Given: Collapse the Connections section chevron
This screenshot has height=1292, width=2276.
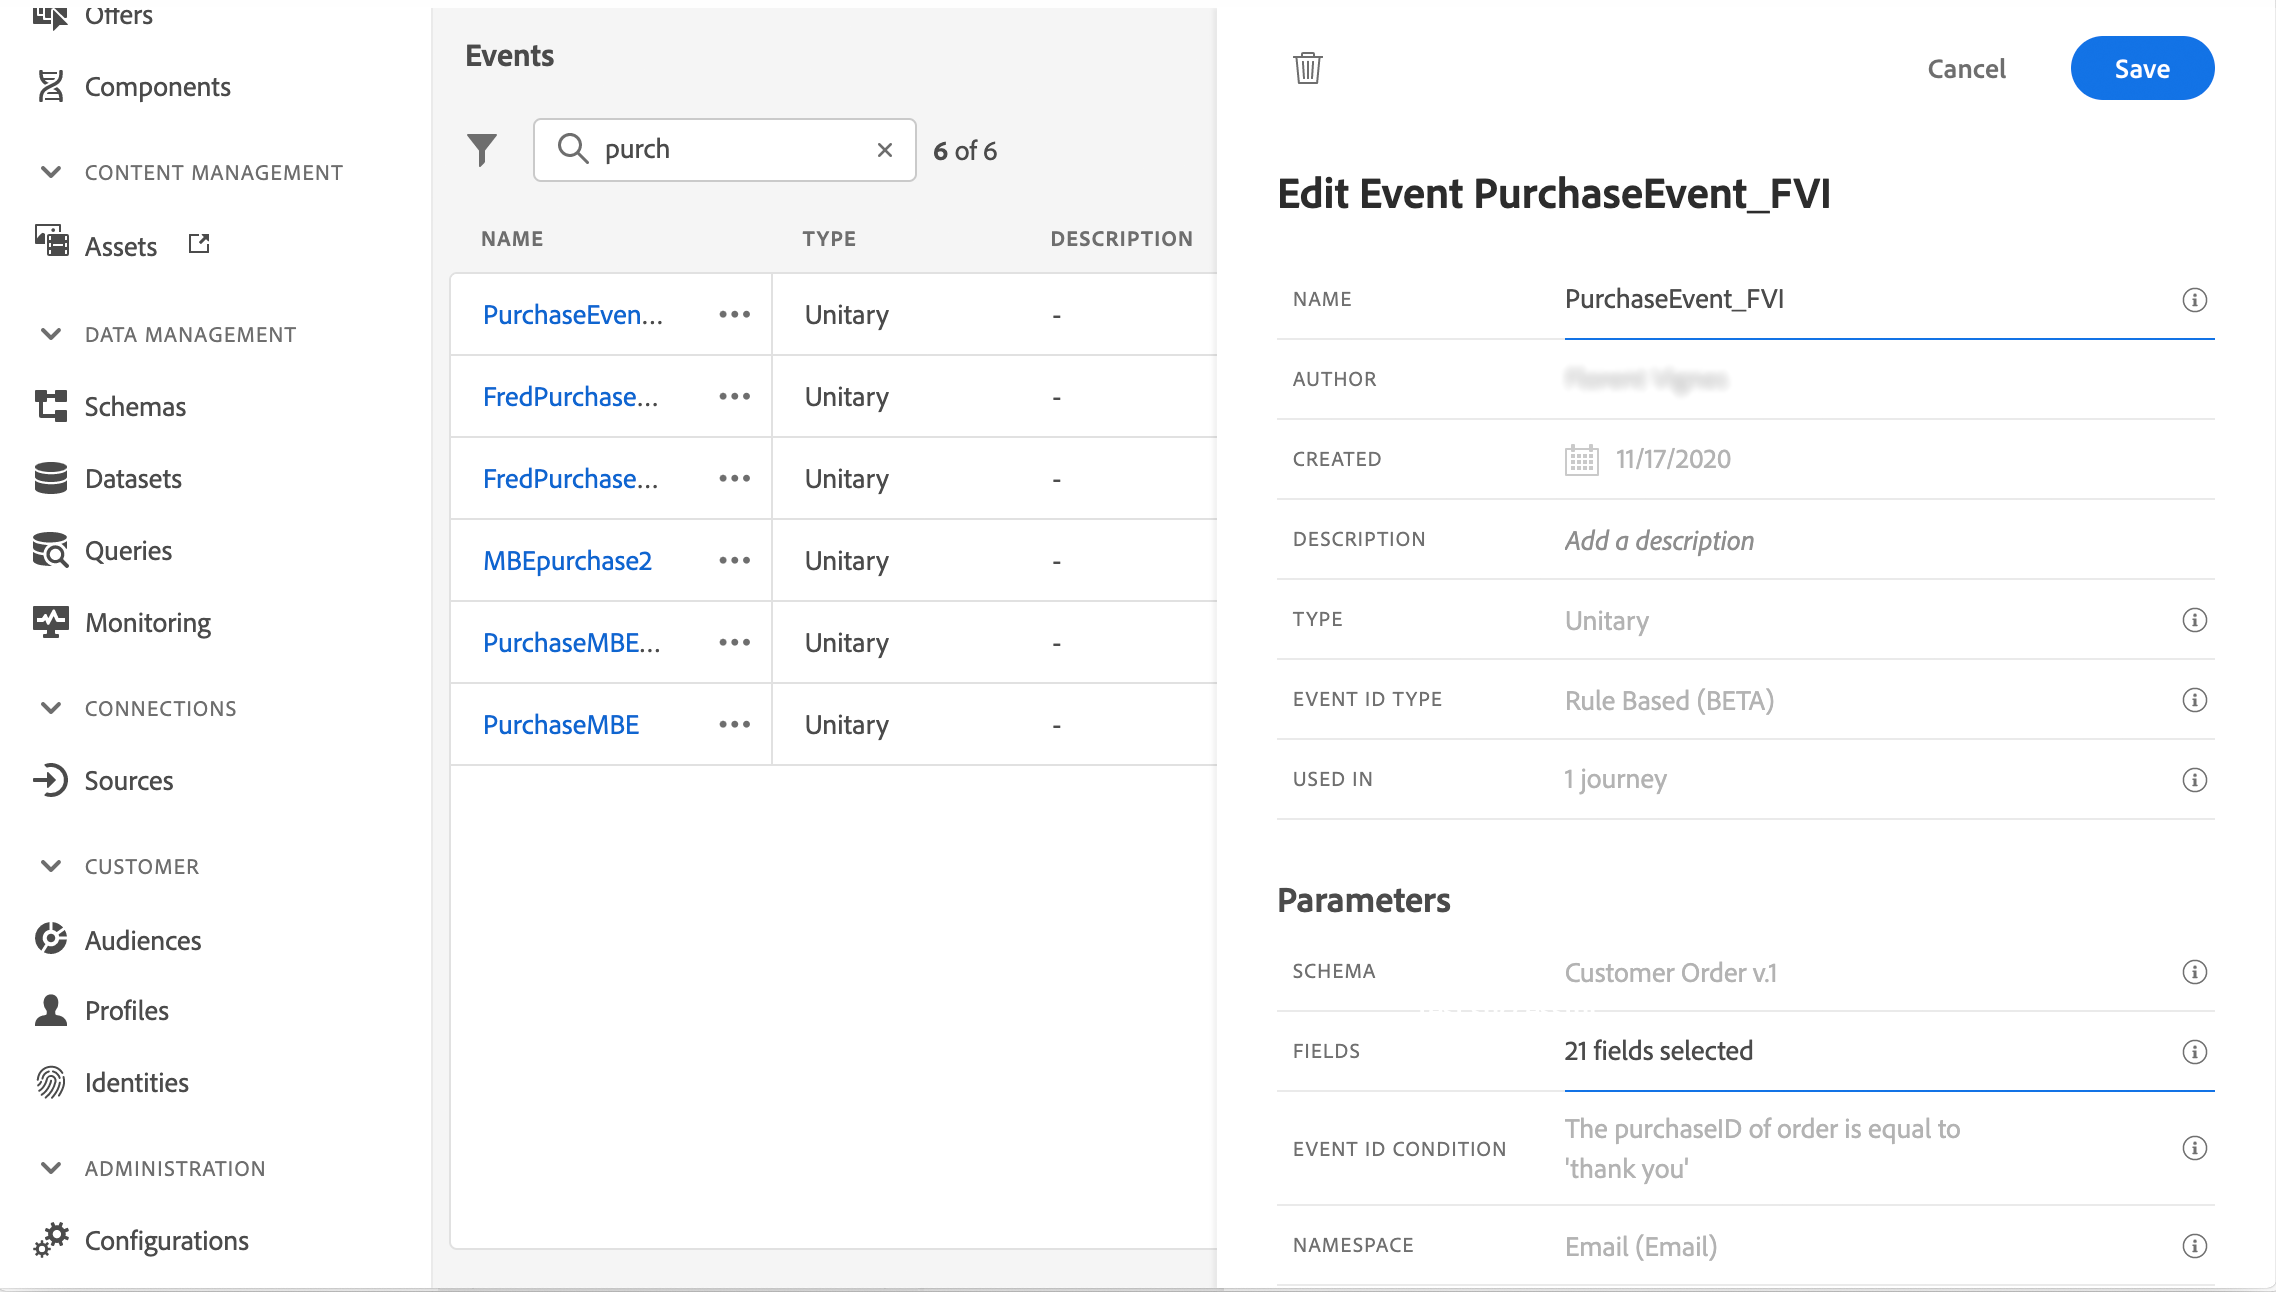Looking at the screenshot, I should pyautogui.click(x=51, y=708).
